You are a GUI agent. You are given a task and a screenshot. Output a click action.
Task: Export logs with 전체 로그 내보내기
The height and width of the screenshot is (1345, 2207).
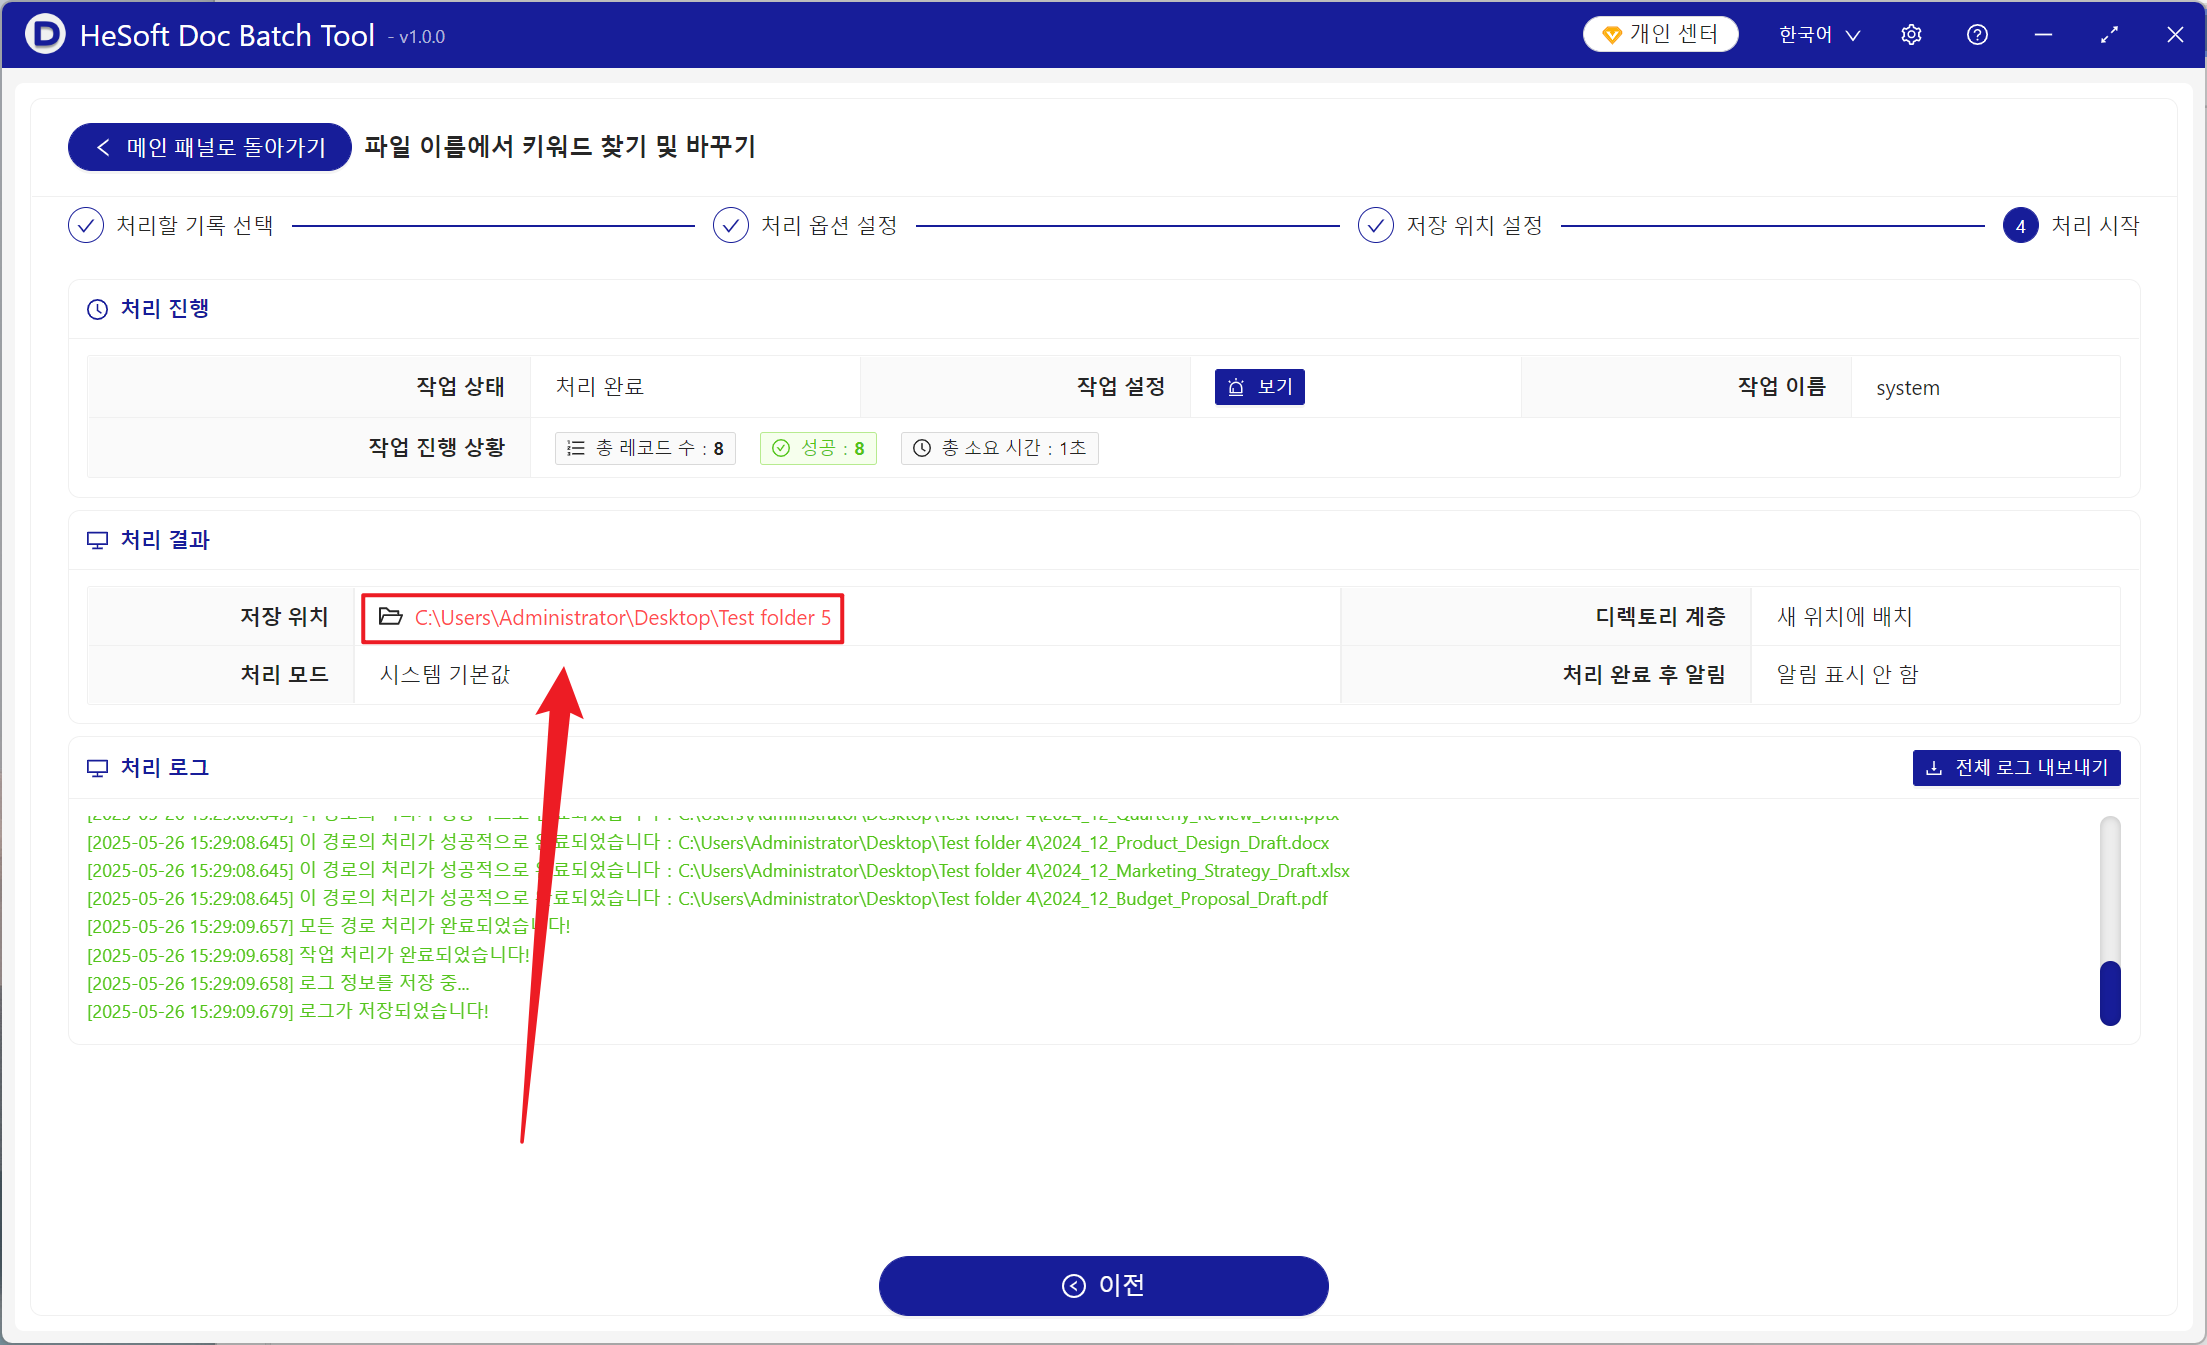coord(2017,768)
